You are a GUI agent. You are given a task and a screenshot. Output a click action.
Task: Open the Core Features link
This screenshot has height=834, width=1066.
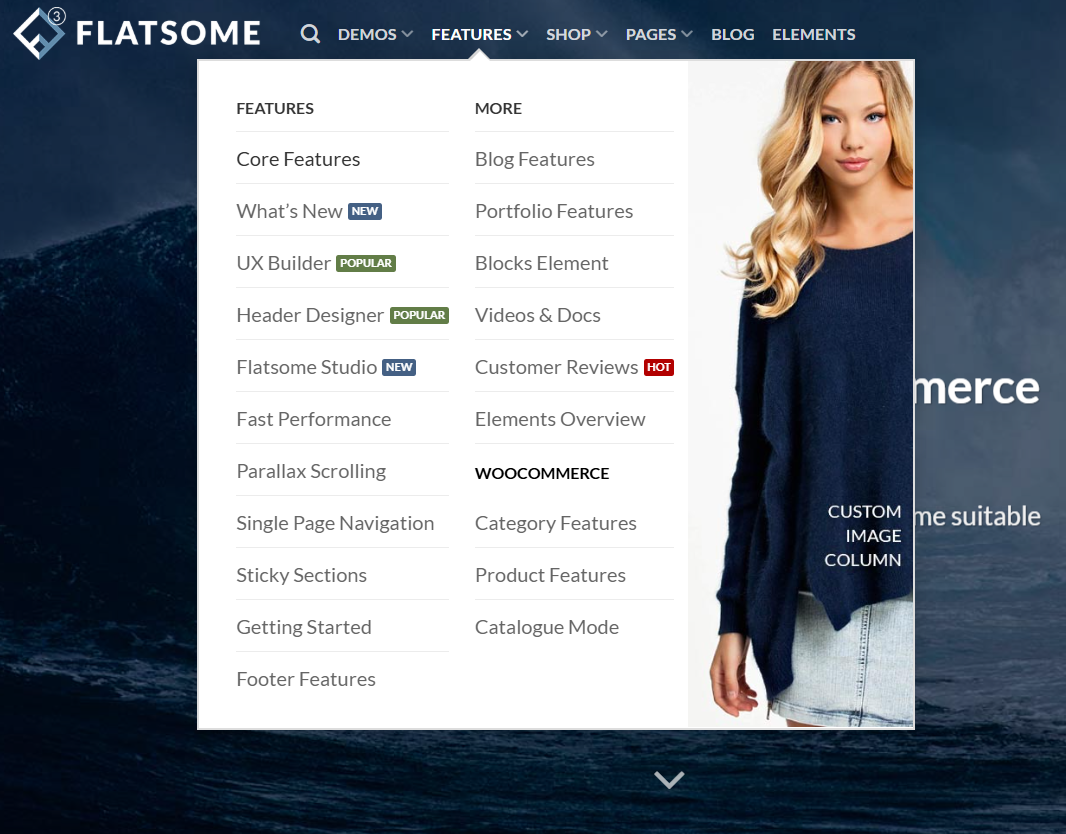click(x=298, y=158)
